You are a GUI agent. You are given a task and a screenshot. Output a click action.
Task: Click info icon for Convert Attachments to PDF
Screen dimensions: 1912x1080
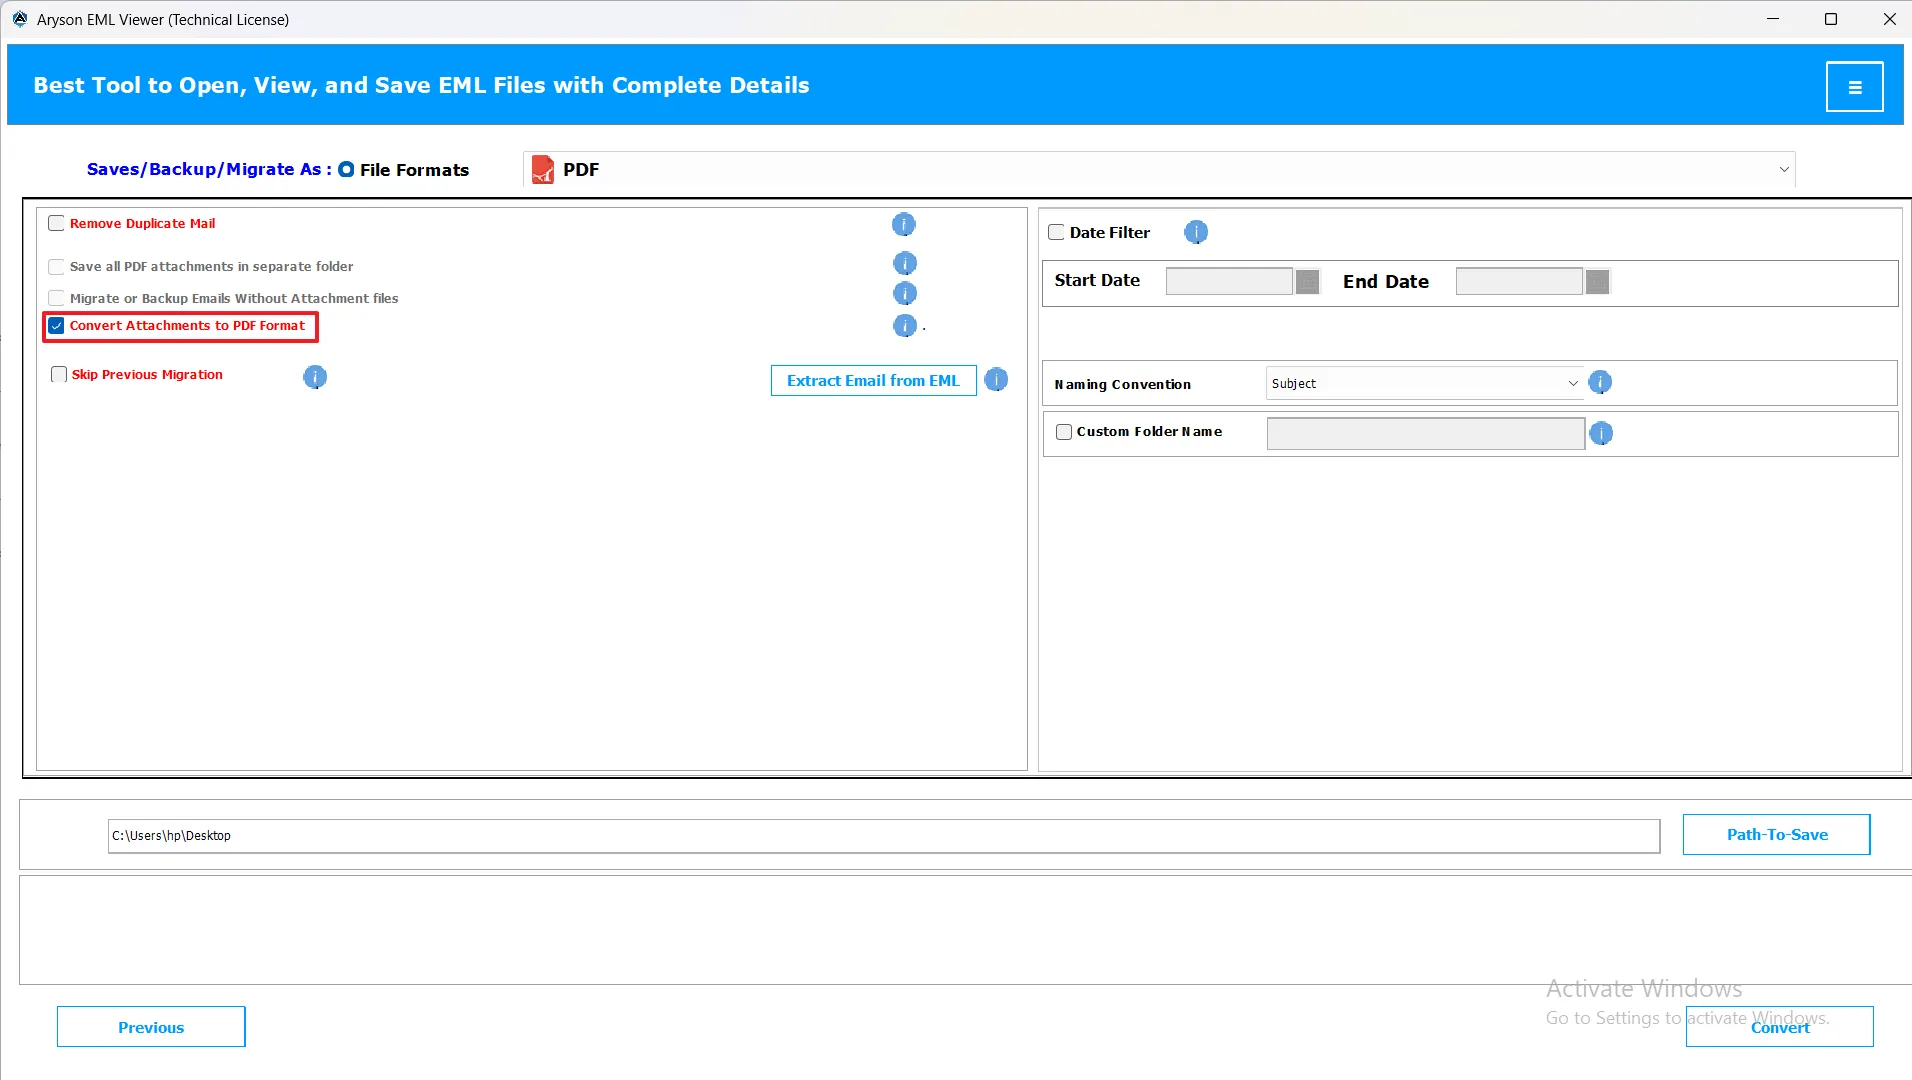pos(904,326)
